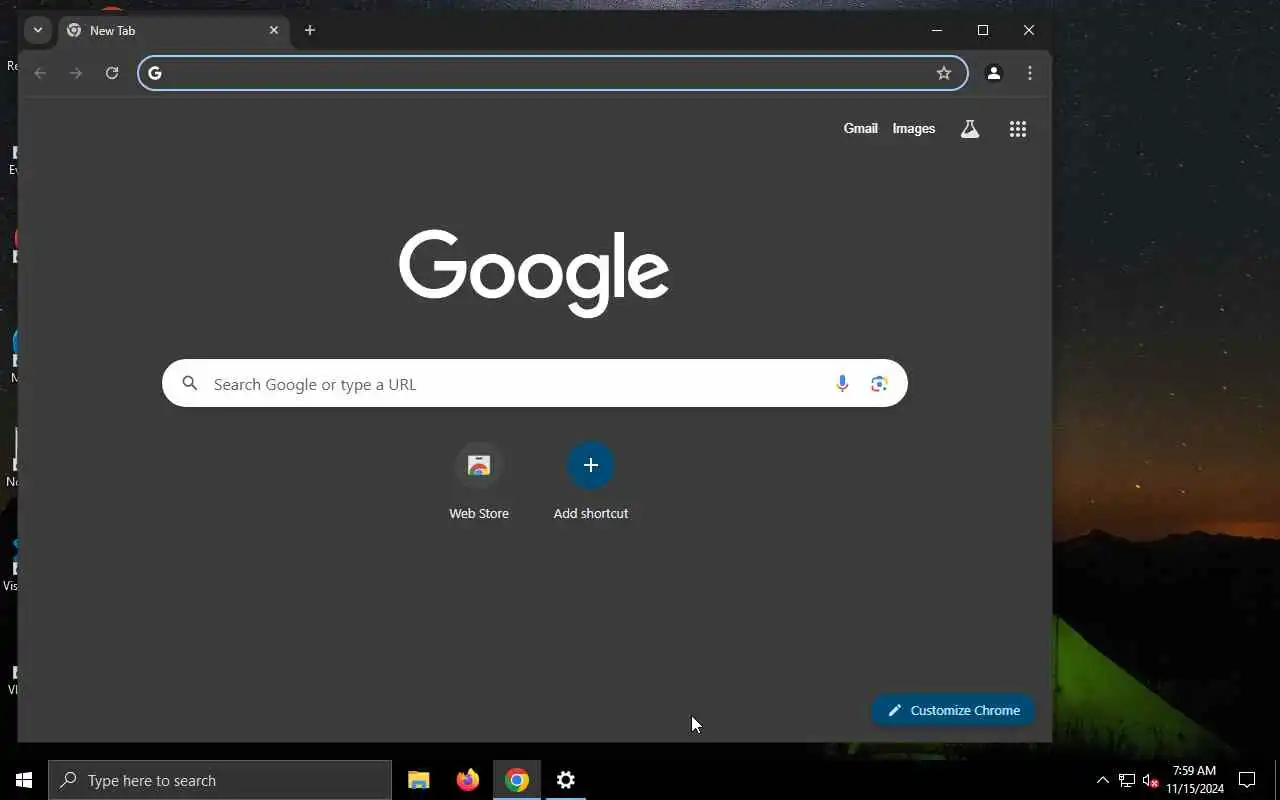Image resolution: width=1280 pixels, height=800 pixels.
Task: Open the notification center icon
Action: tap(1247, 780)
